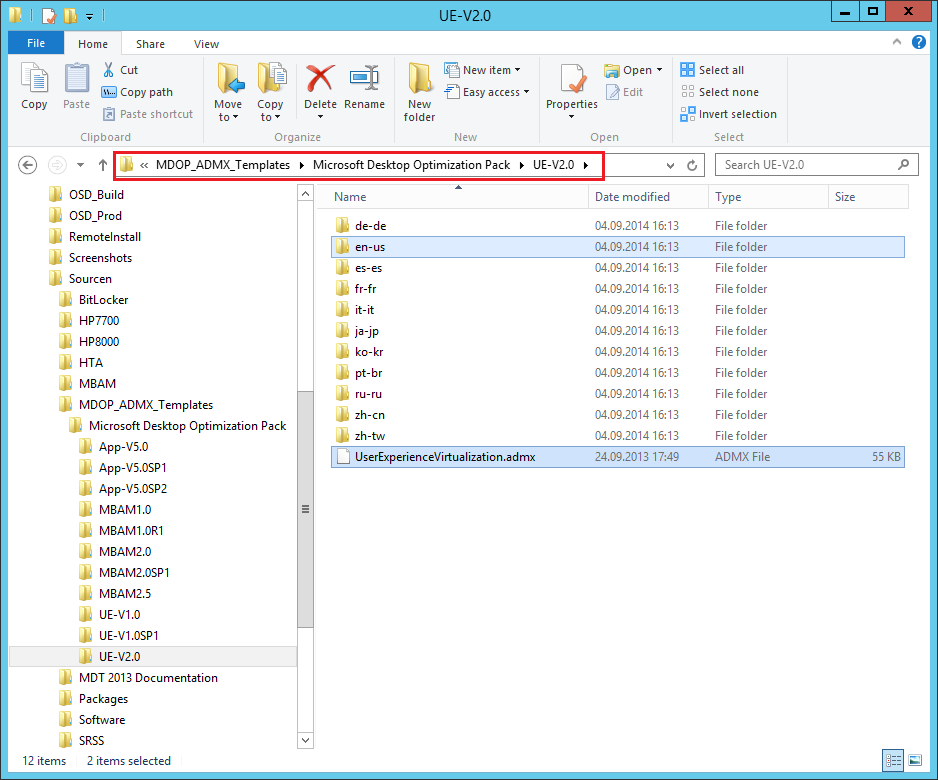The image size is (938, 780).
Task: Customize Quick Access Toolbar dropdown
Action: click(89, 16)
